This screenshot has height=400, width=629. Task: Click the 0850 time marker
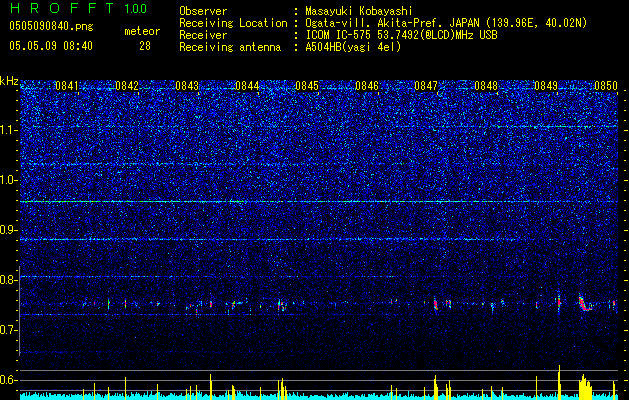(x=606, y=86)
